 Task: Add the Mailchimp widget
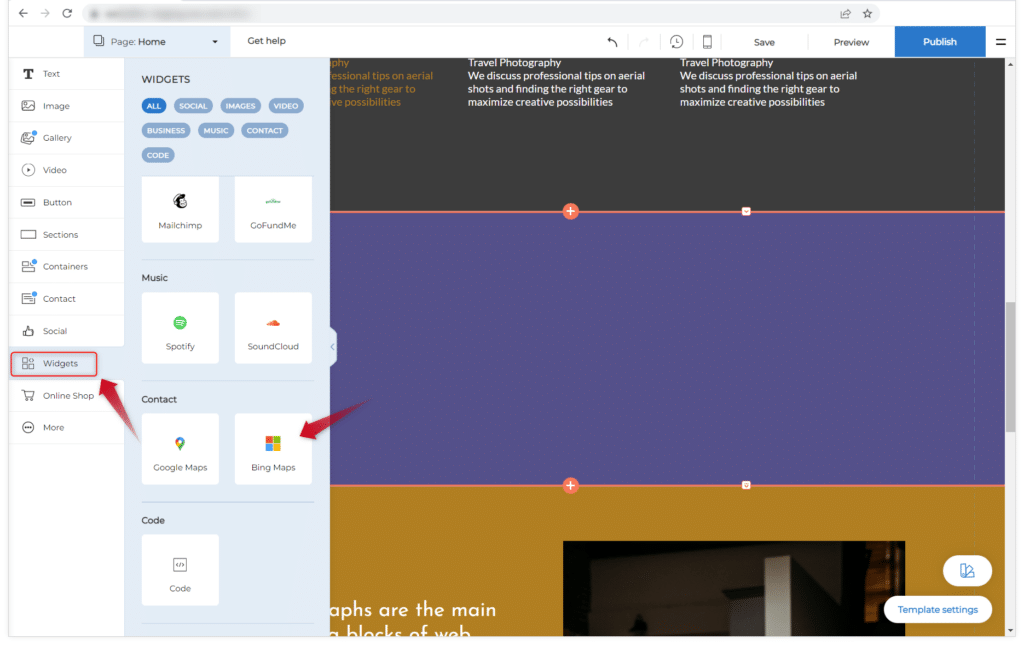[180, 208]
